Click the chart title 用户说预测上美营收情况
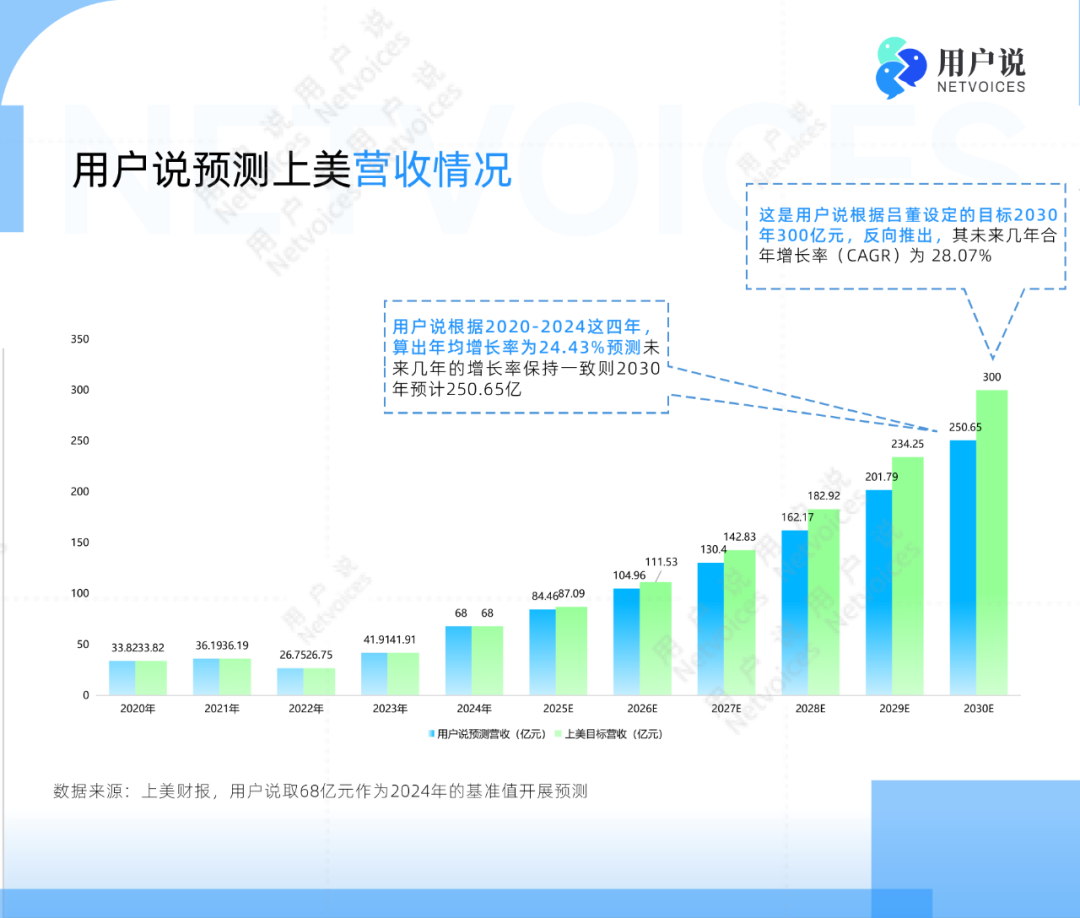The width and height of the screenshot is (1080, 918). click(292, 169)
